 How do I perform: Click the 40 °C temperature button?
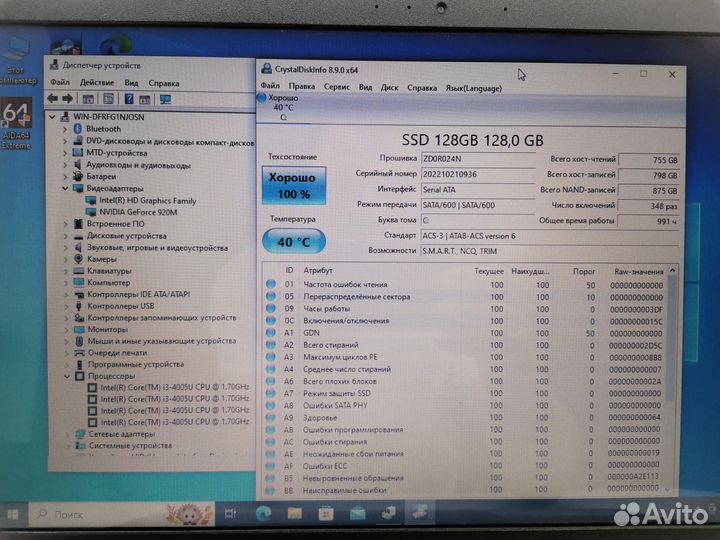[294, 241]
